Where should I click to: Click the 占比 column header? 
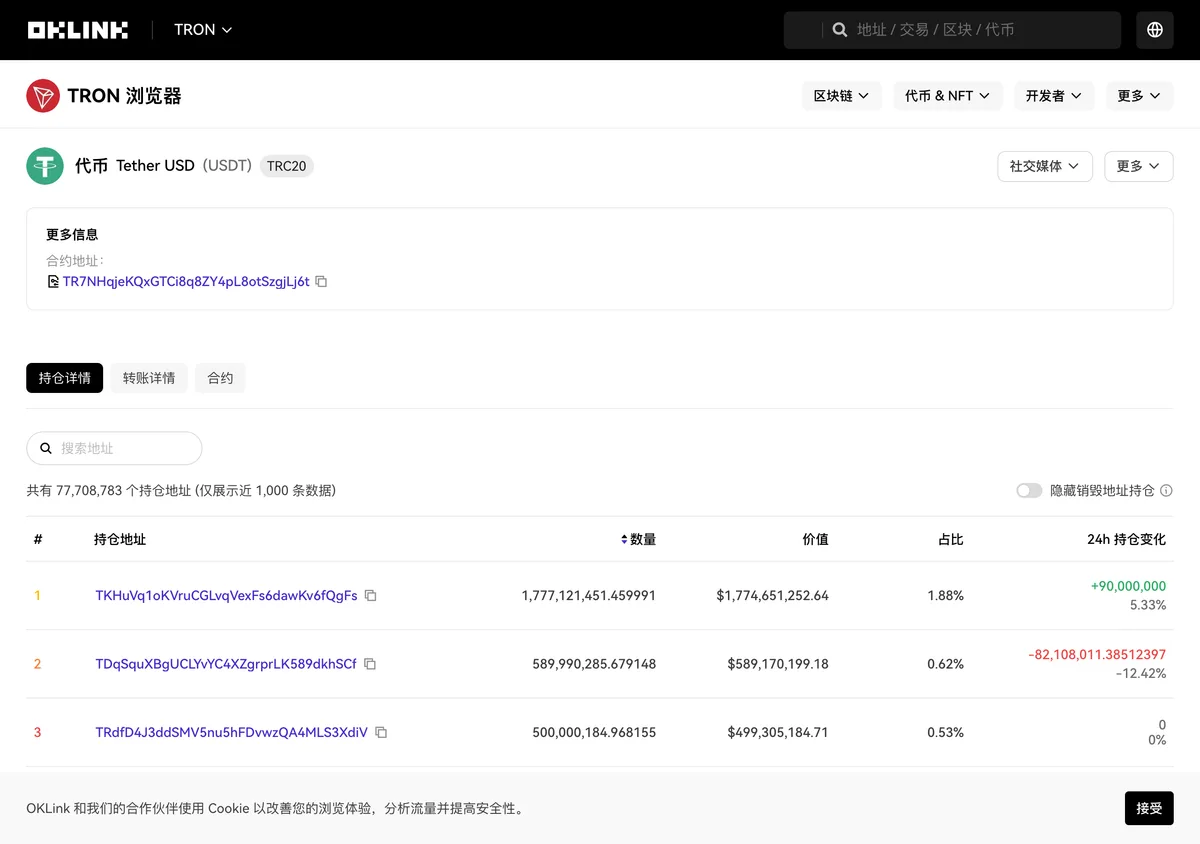(x=951, y=539)
